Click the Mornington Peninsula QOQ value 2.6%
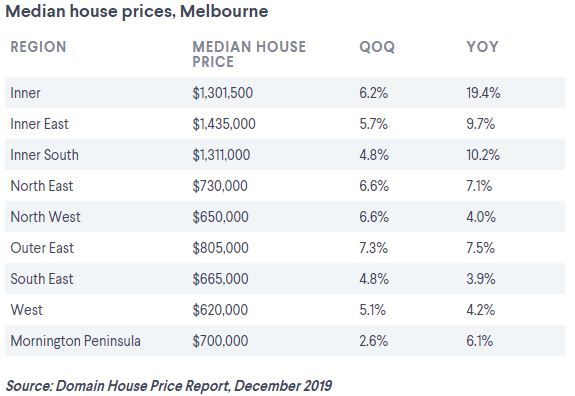Viewport: 575px width, 396px height. click(373, 341)
